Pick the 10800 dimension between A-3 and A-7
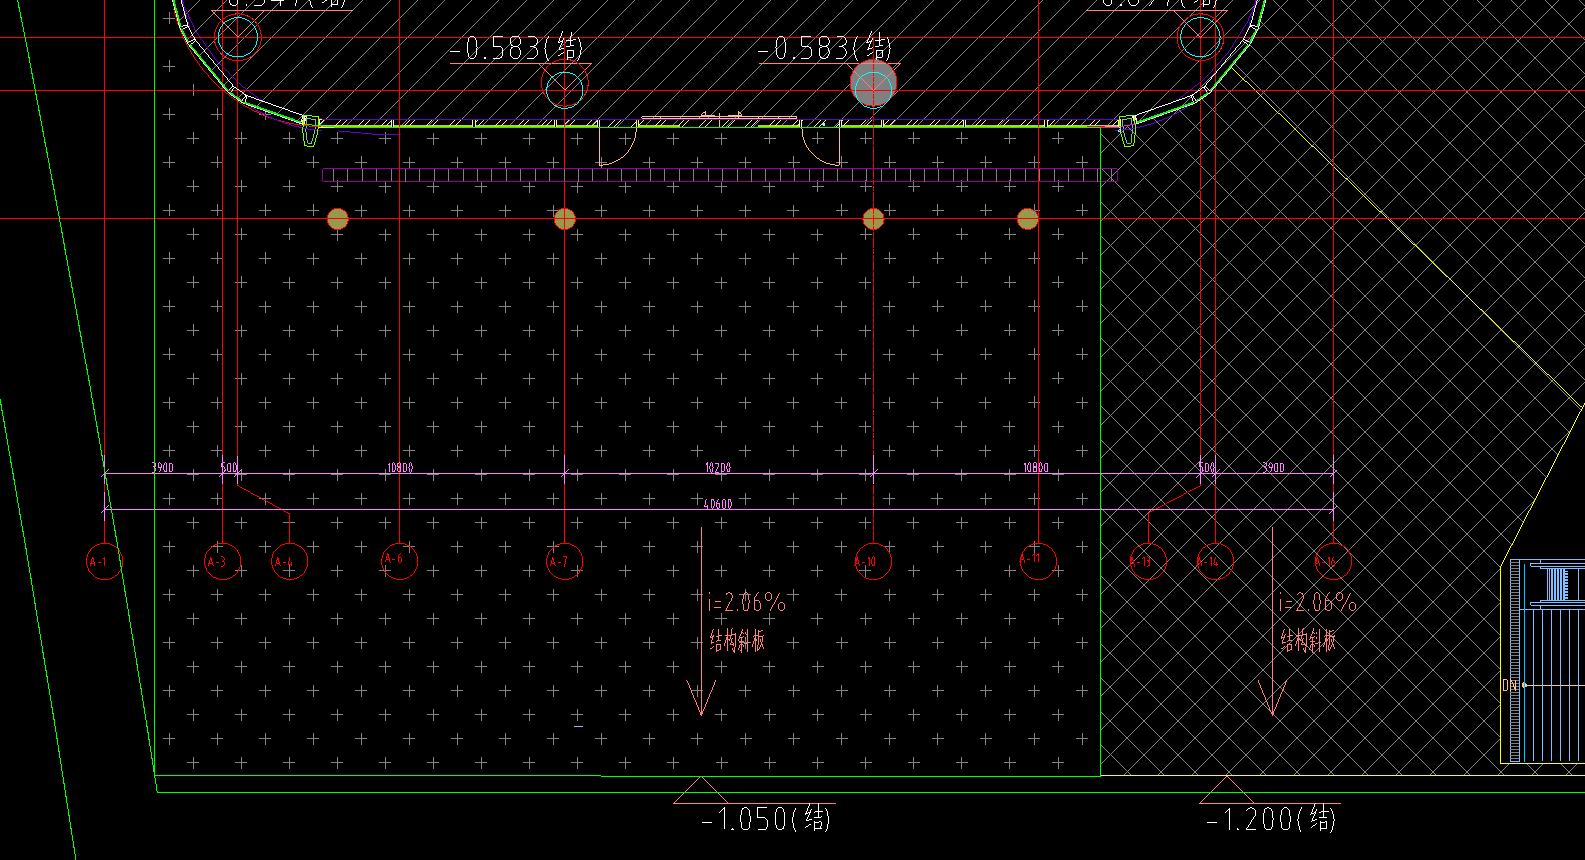The image size is (1585, 860). (399, 467)
